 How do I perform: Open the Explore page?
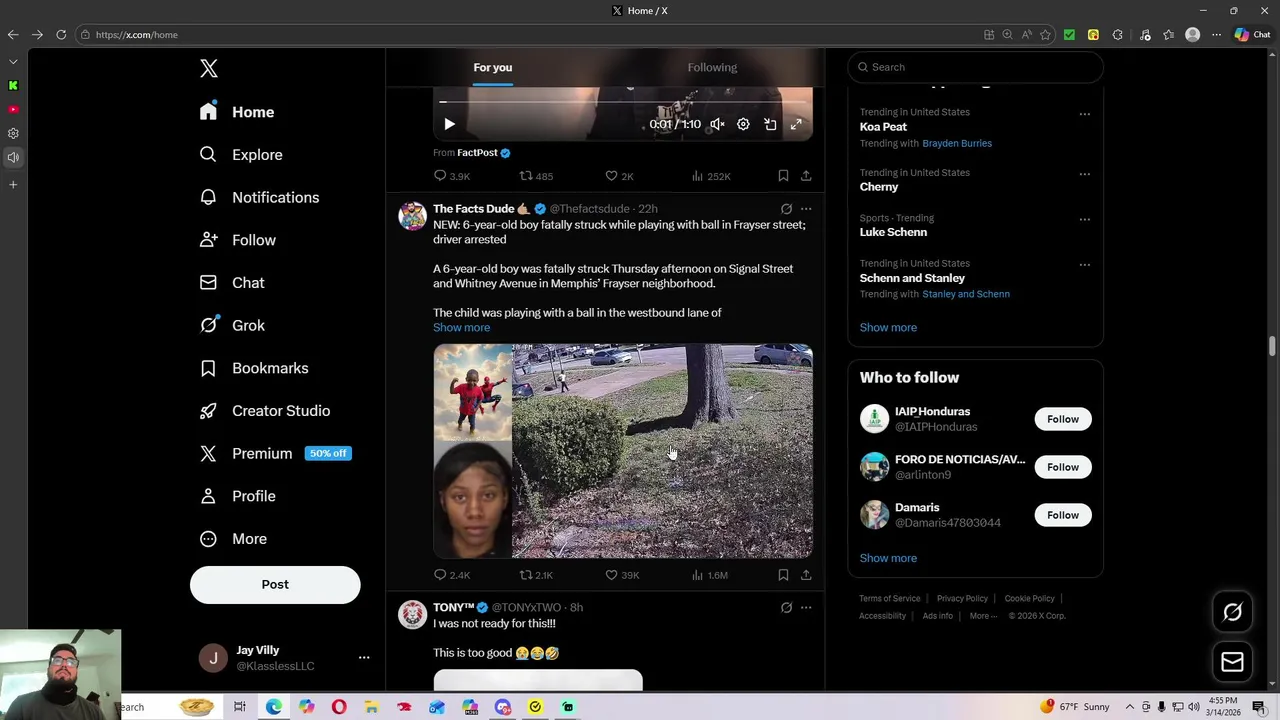(241, 155)
